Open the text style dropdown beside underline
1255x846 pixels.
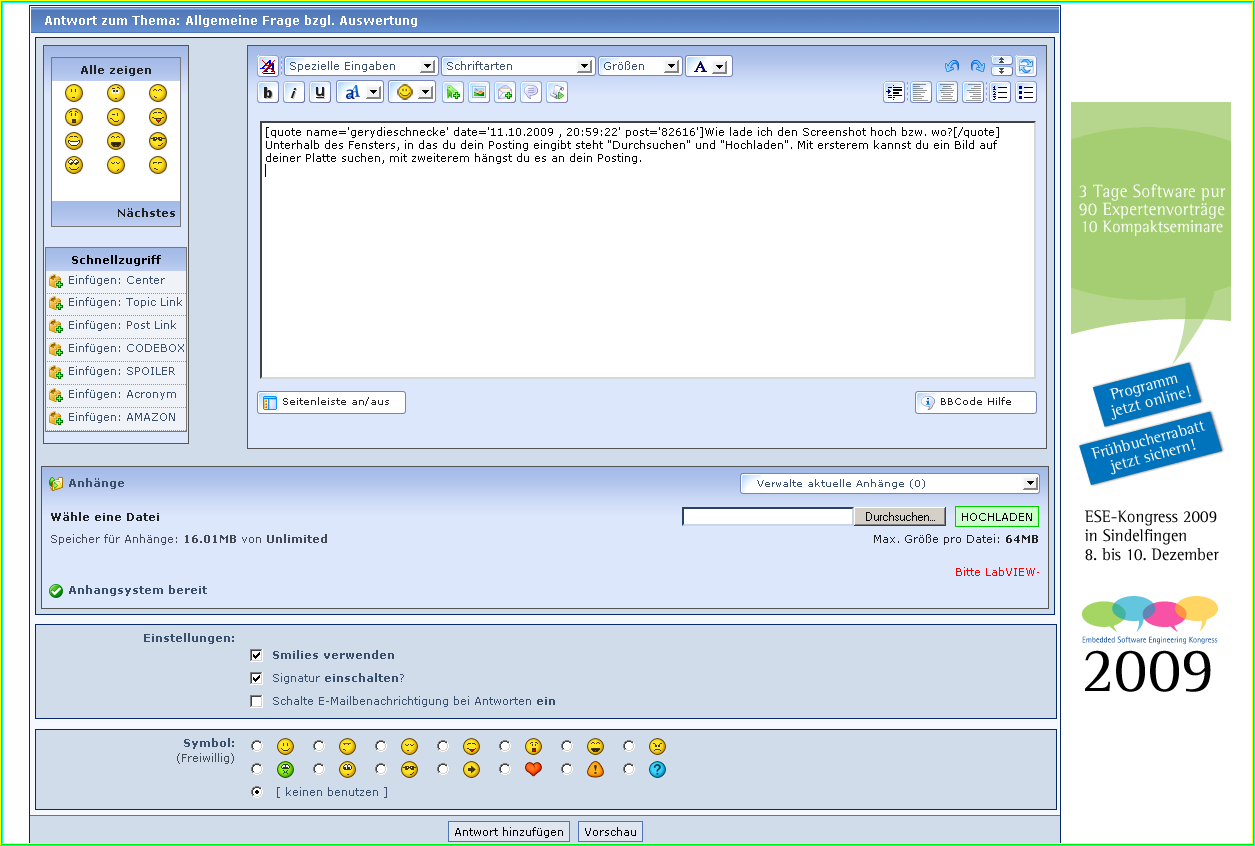[x=360, y=92]
